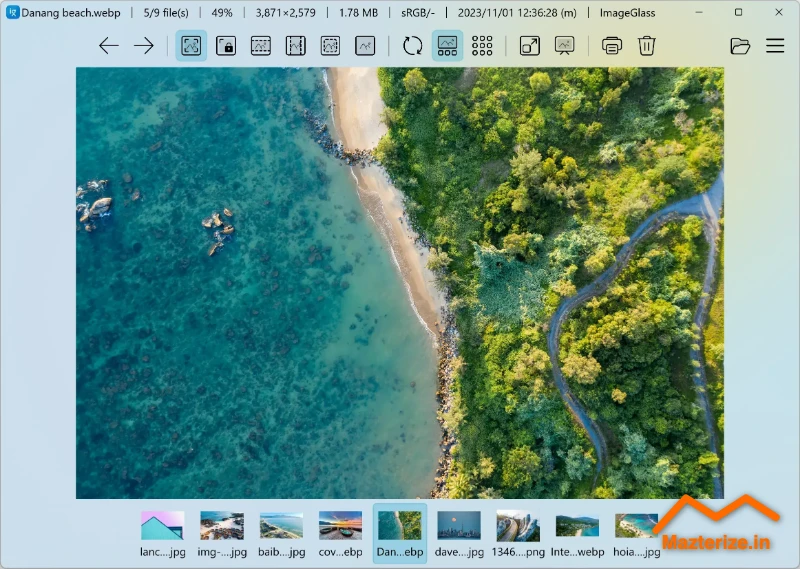This screenshot has height=569, width=800.
Task: Click the Danang beach.webp title text
Action: (71, 13)
